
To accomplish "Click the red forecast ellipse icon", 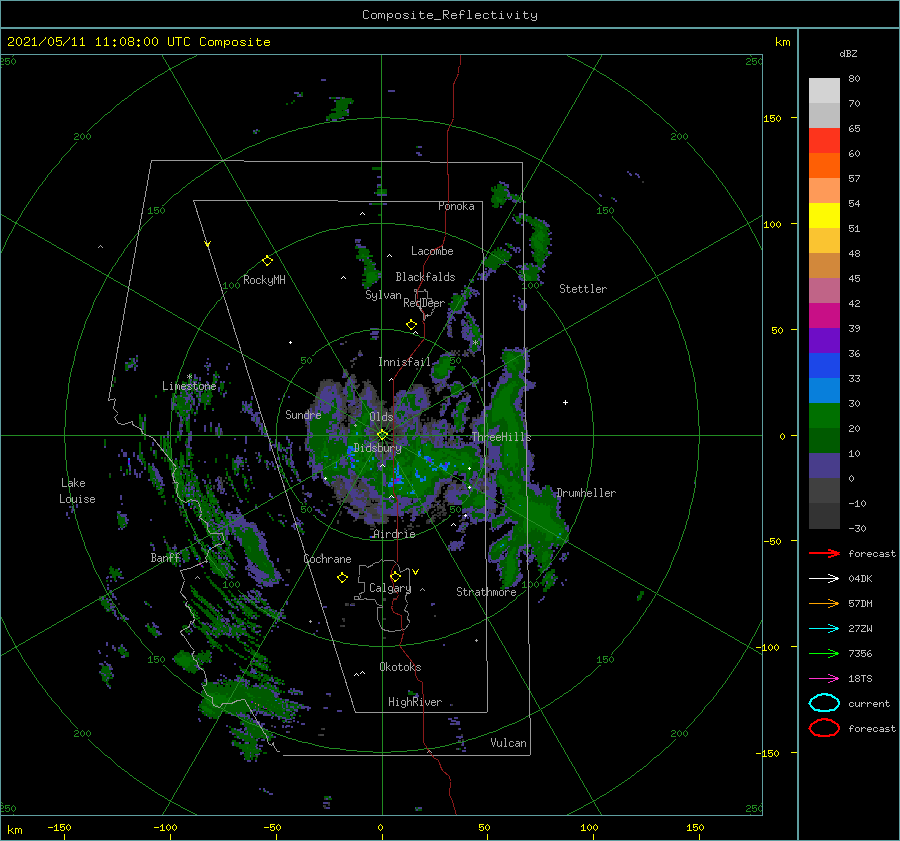I will 824,728.
